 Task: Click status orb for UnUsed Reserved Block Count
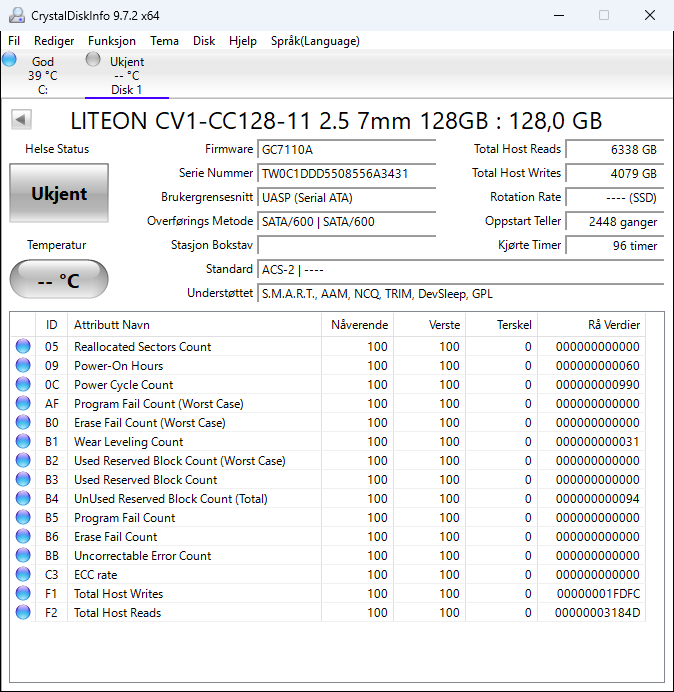coord(23,498)
